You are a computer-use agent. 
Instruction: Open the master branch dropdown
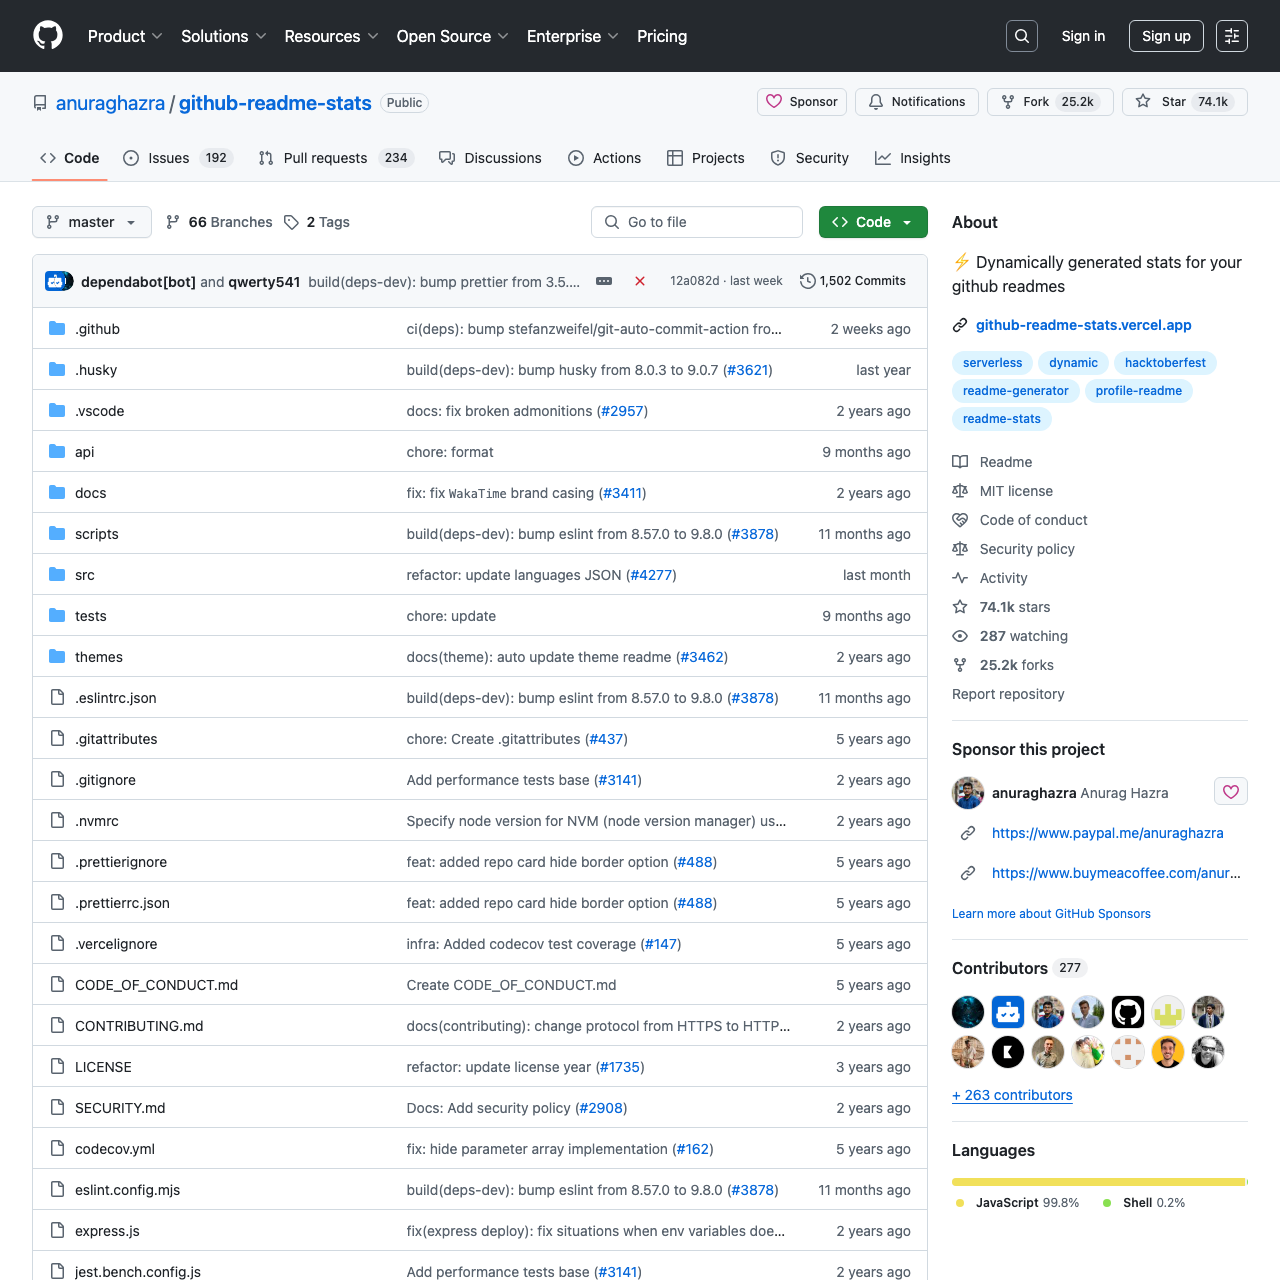[92, 222]
